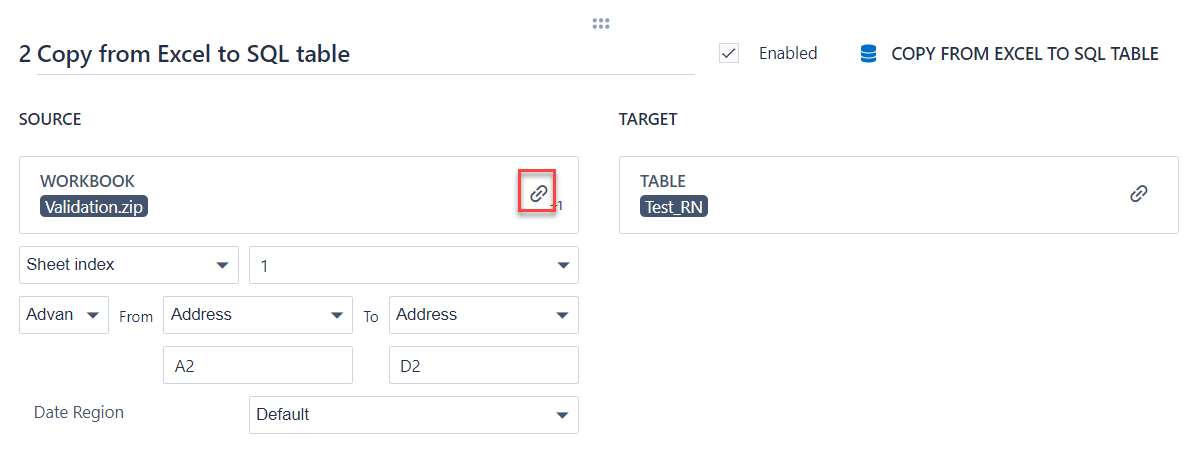Click the COPY FROM EXCEL TO SQL TABLE label
The image size is (1188, 453).
click(1024, 54)
